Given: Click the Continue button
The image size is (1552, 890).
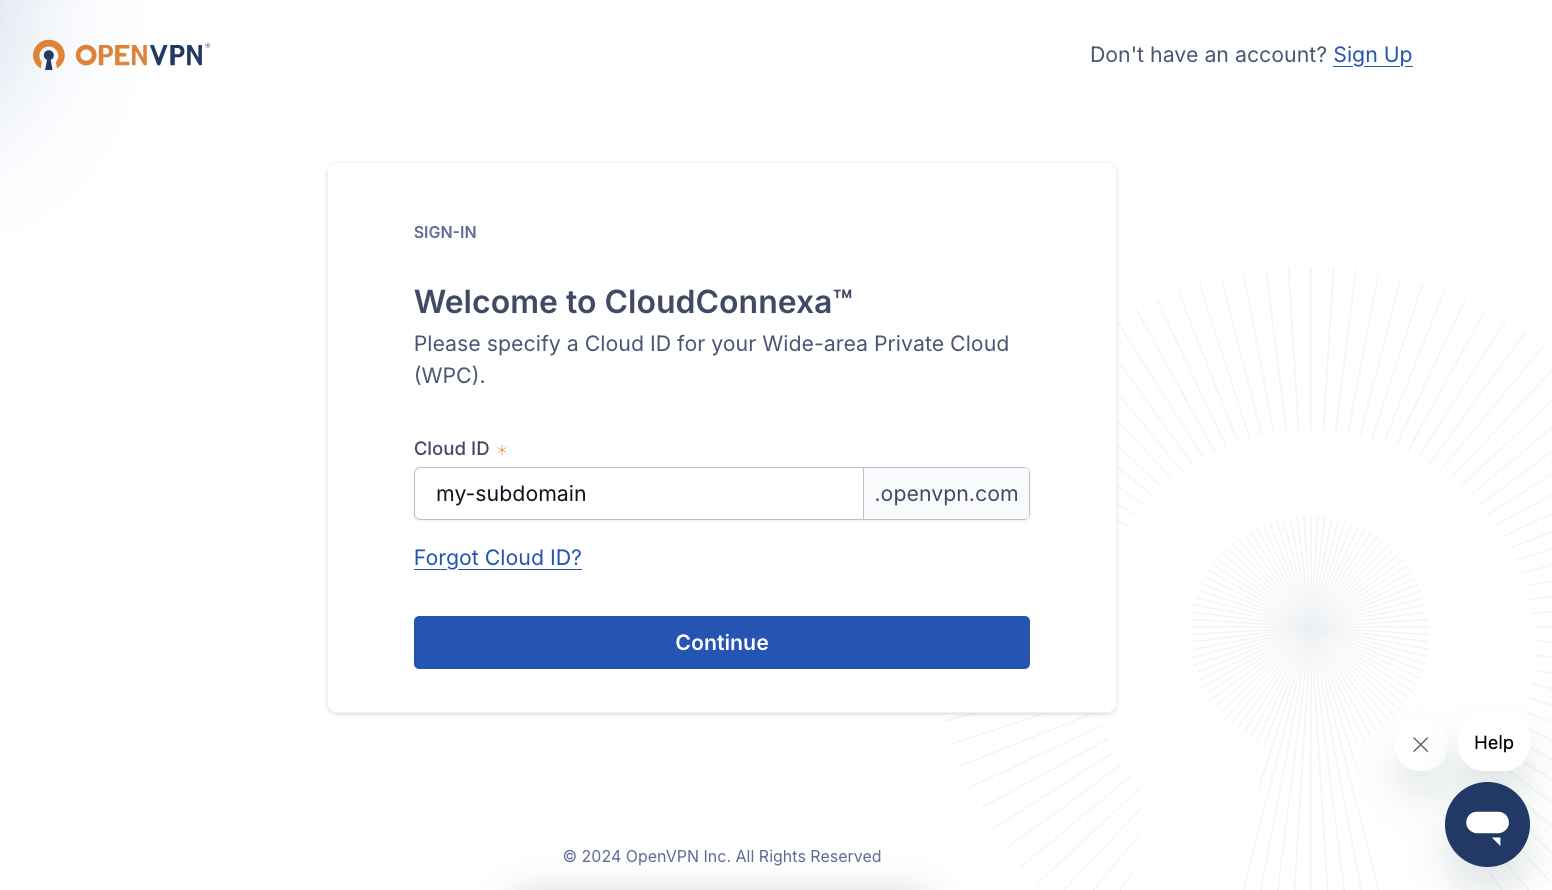Looking at the screenshot, I should point(722,643).
